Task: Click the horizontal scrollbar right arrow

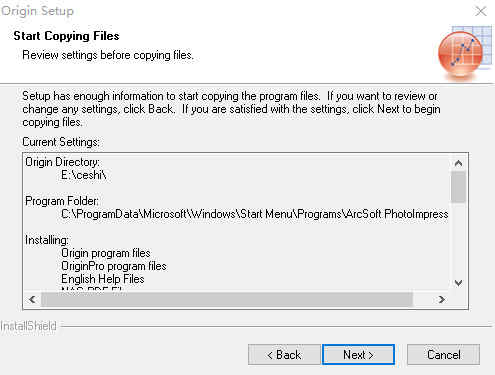Action: pos(442,299)
